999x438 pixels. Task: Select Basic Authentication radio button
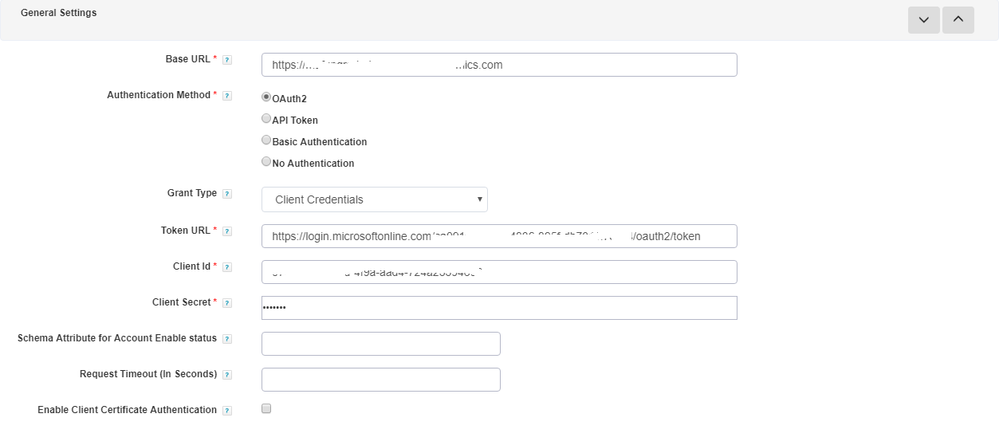[x=266, y=141]
